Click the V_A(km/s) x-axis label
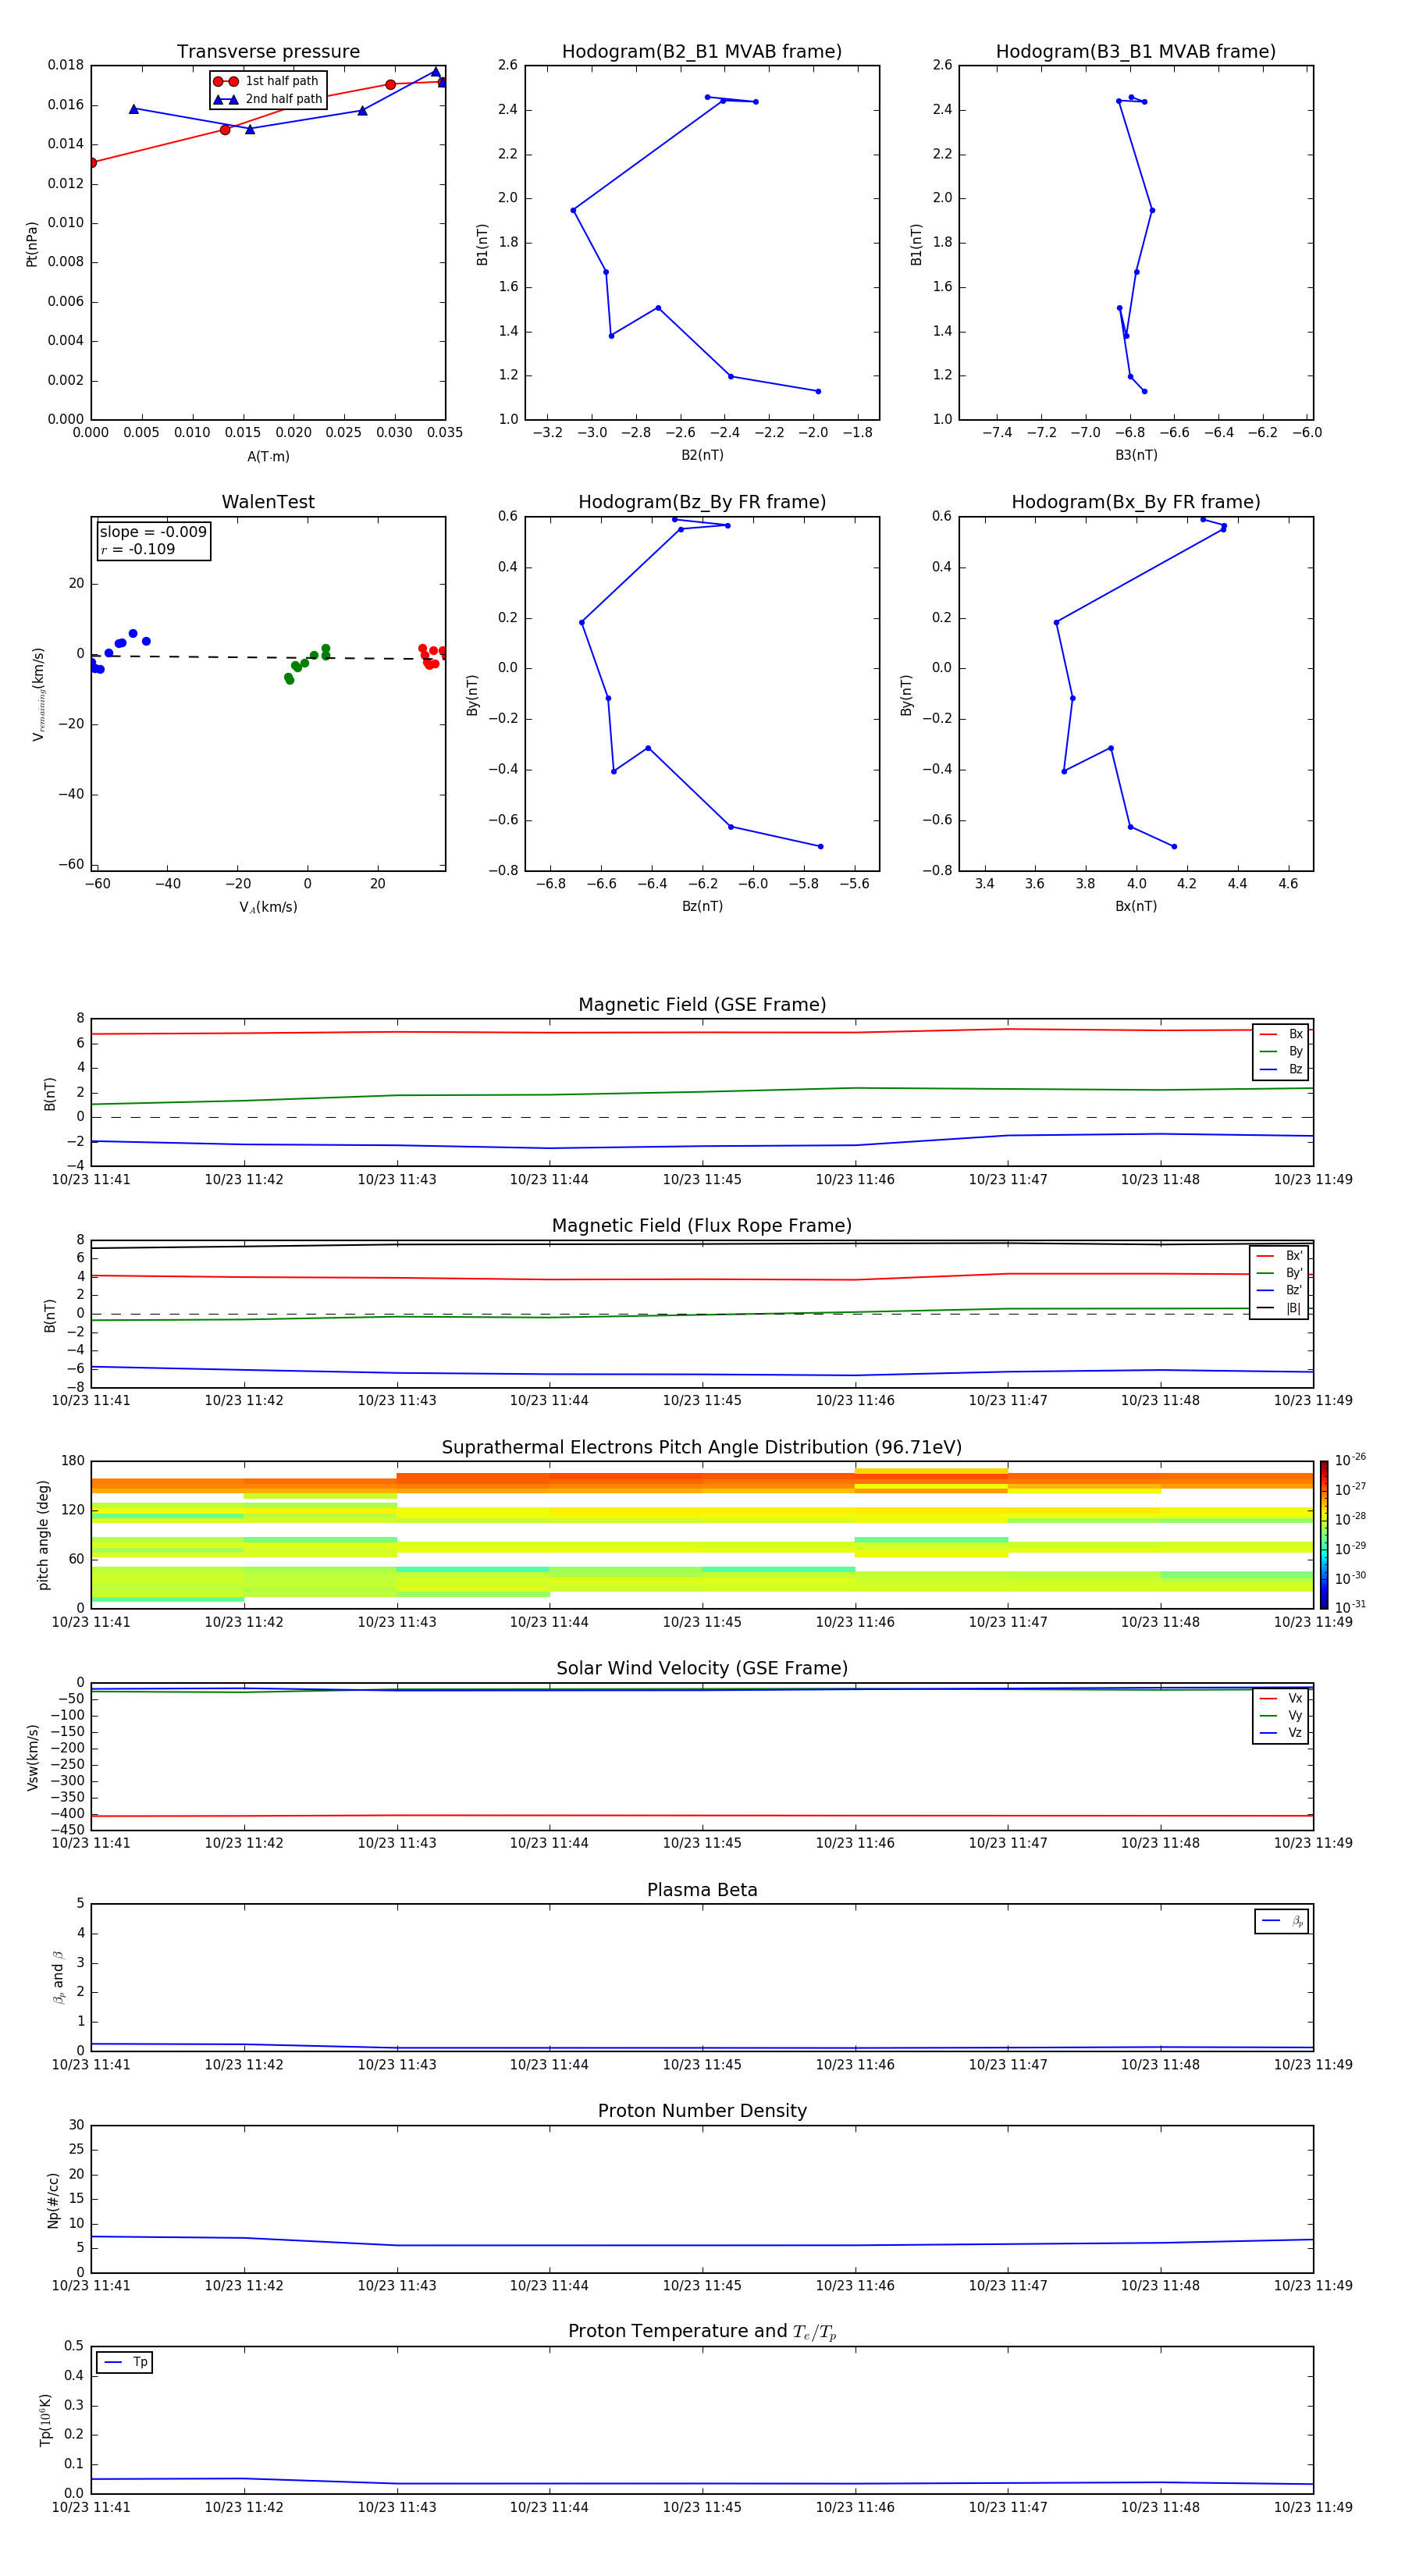This screenshot has width=1405, height=2576. pos(268,907)
